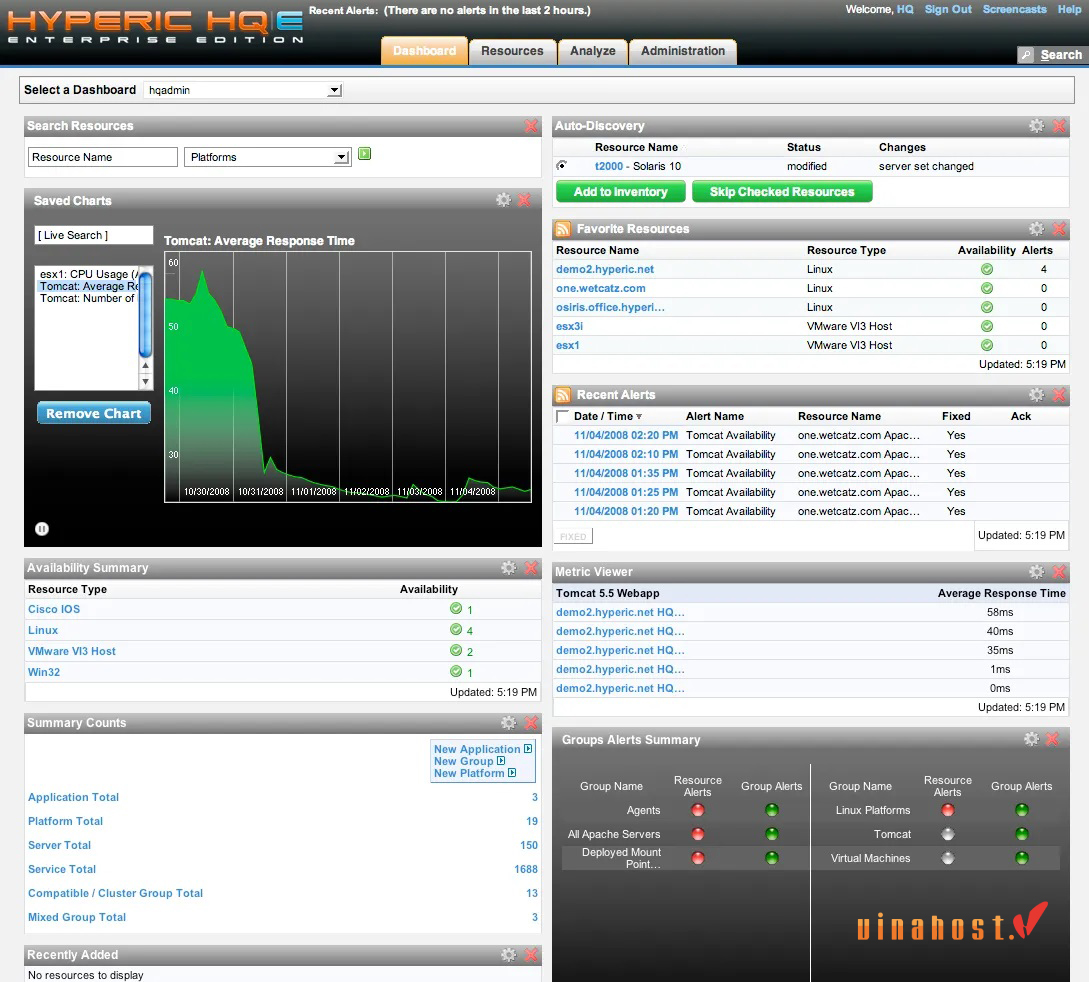
Task: Click red Resource Alerts indicator for Agents
Action: (x=698, y=810)
